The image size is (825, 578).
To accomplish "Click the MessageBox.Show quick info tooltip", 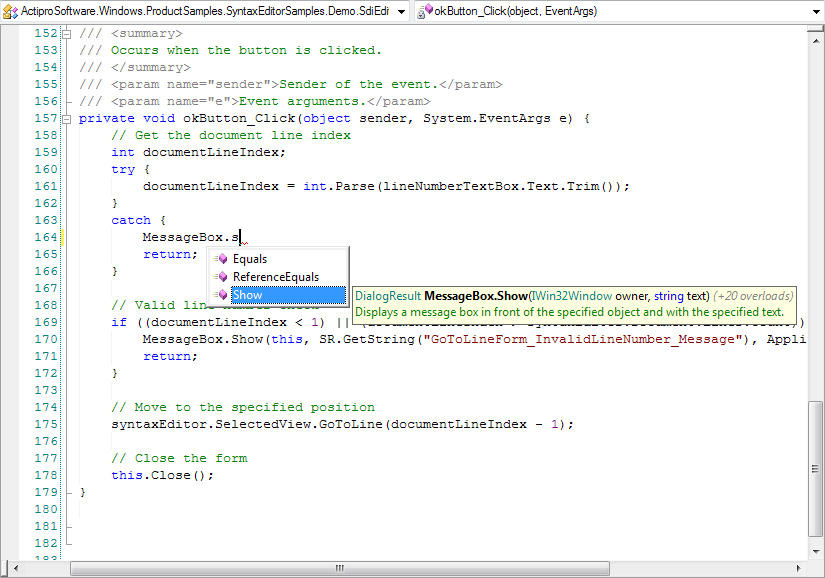I will click(x=574, y=304).
